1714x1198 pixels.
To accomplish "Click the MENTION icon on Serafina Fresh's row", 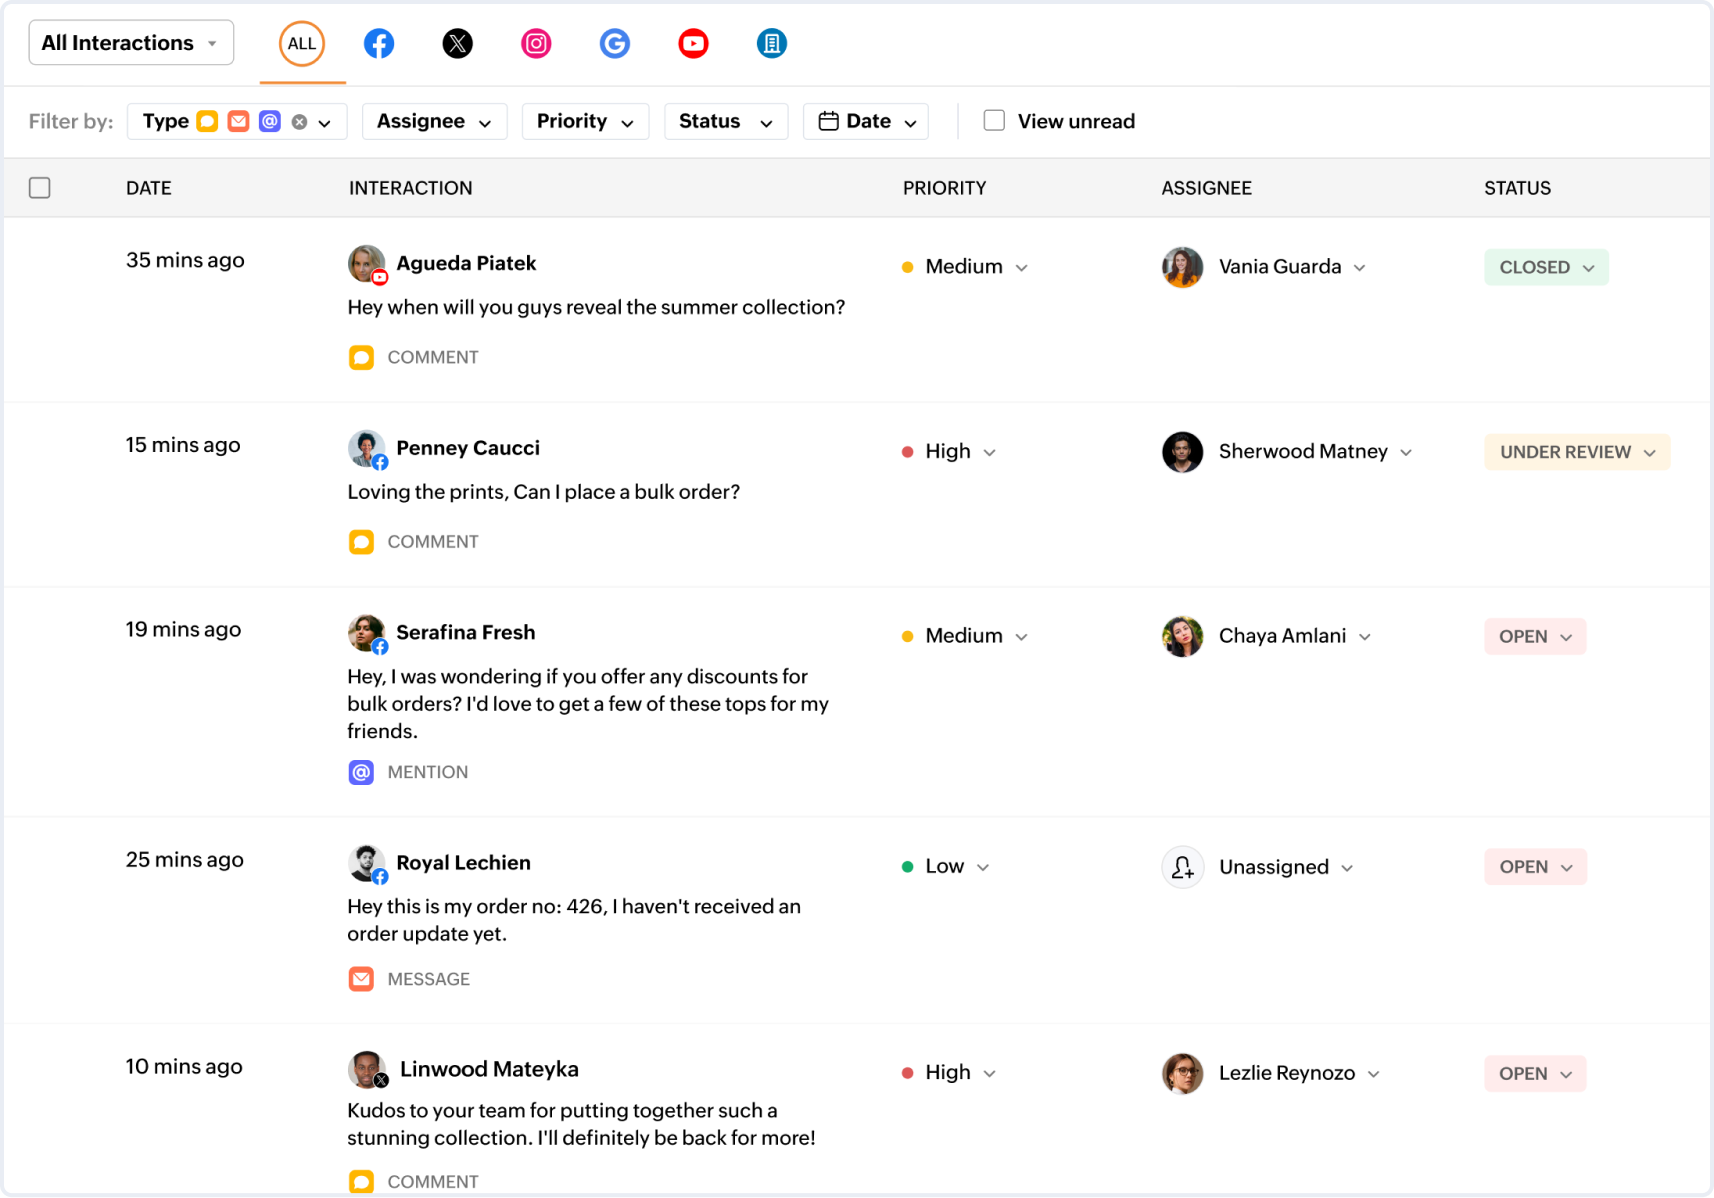I will click(361, 772).
